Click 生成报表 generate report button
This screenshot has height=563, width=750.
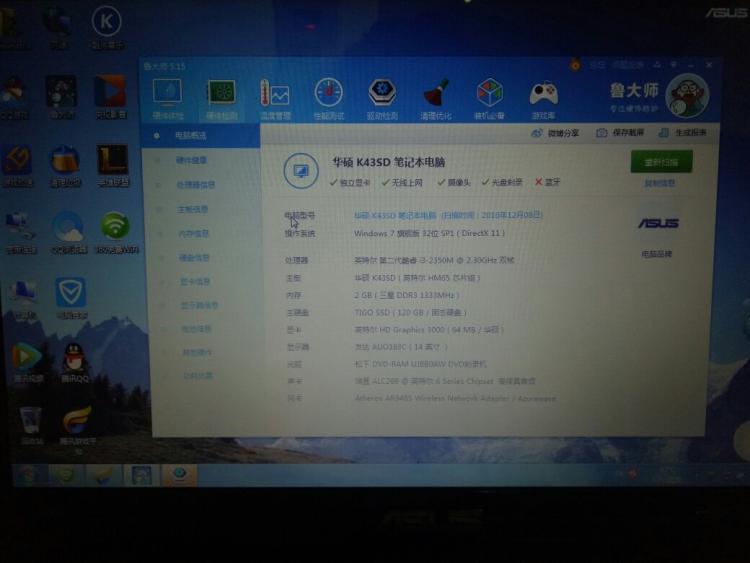point(683,132)
